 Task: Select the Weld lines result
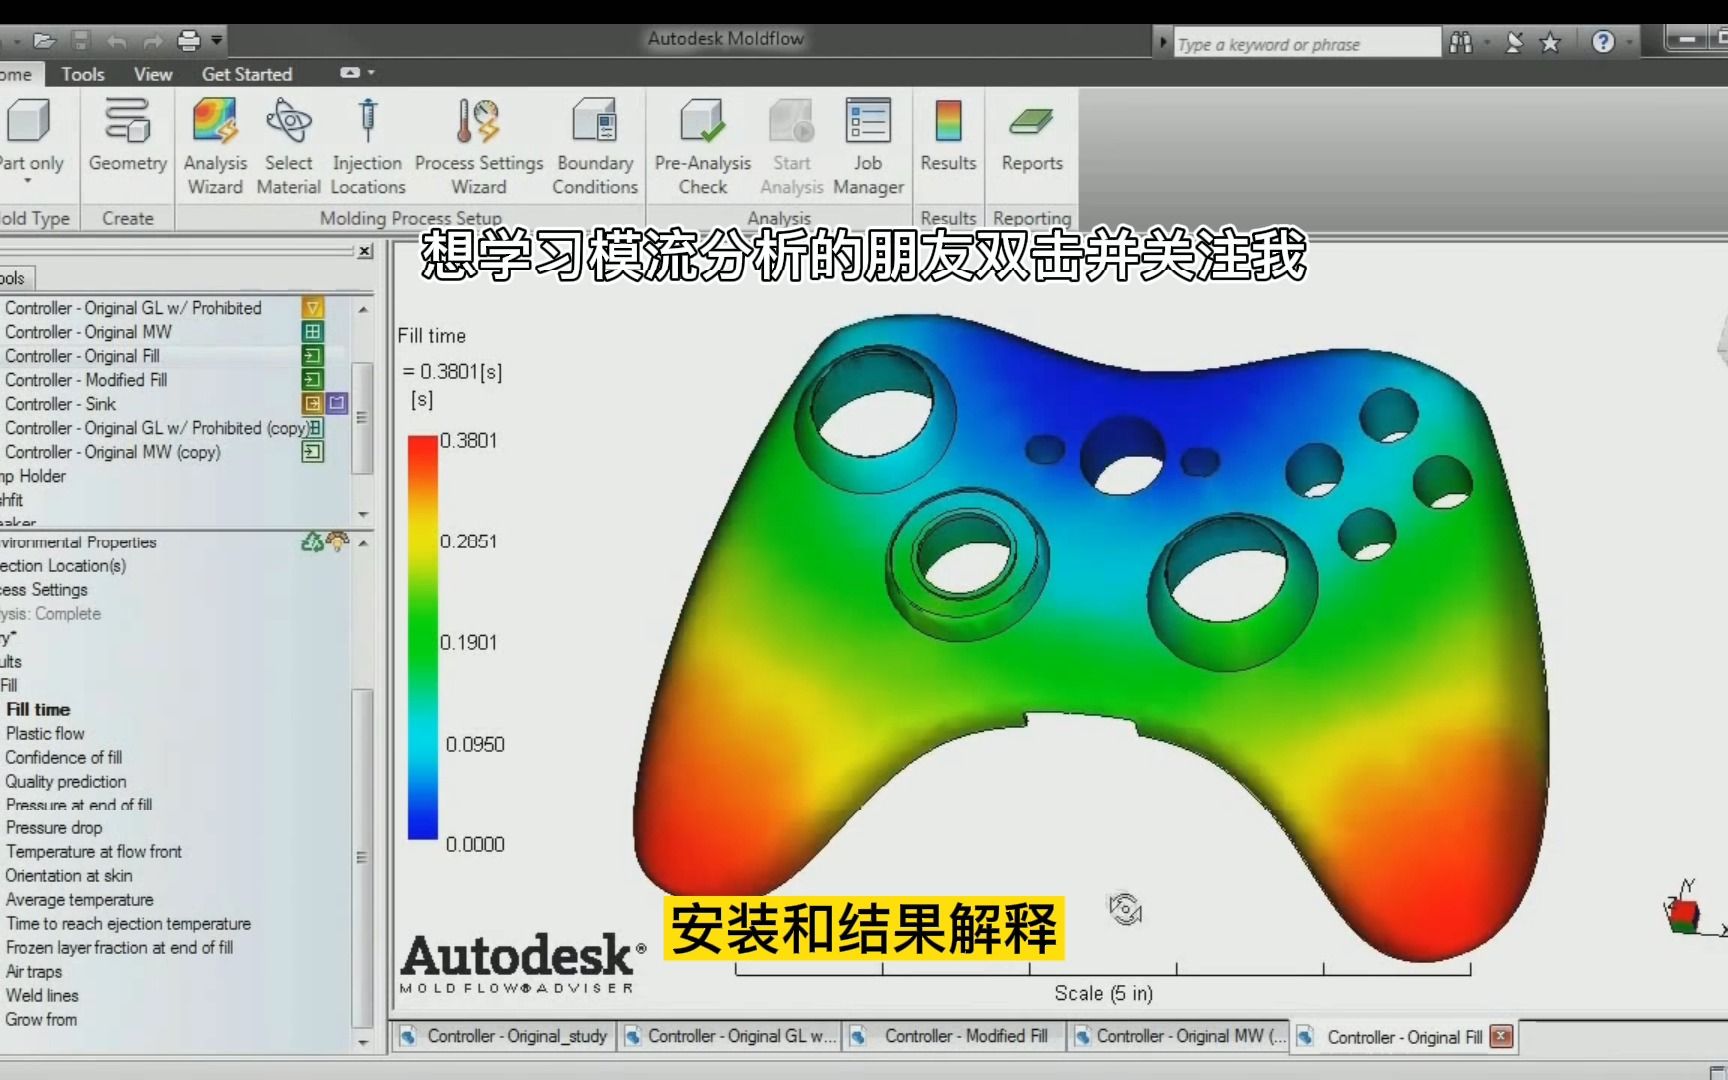pyautogui.click(x=42, y=996)
